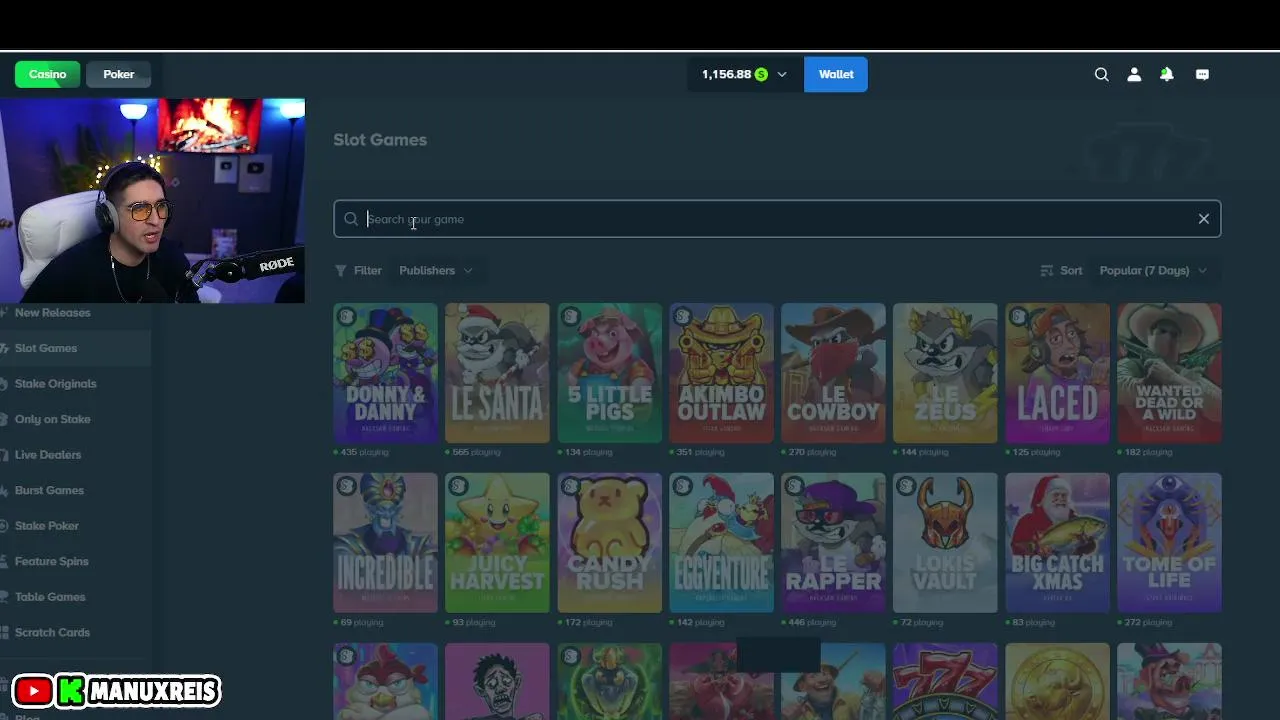Open the Eggventure slot

pos(721,543)
